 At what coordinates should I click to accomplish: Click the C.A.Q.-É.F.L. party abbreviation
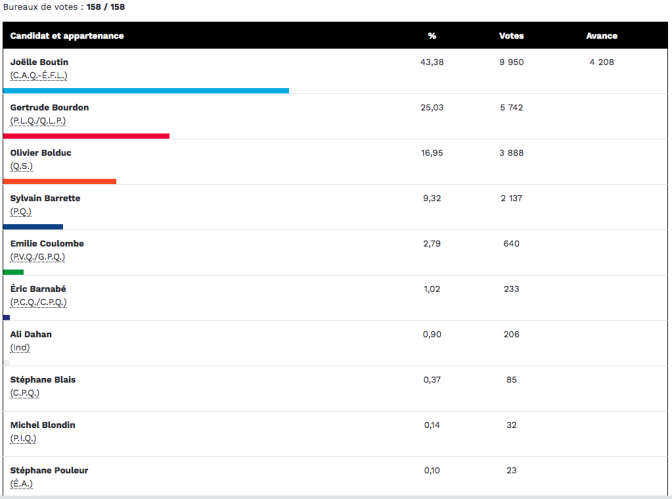tap(39, 75)
